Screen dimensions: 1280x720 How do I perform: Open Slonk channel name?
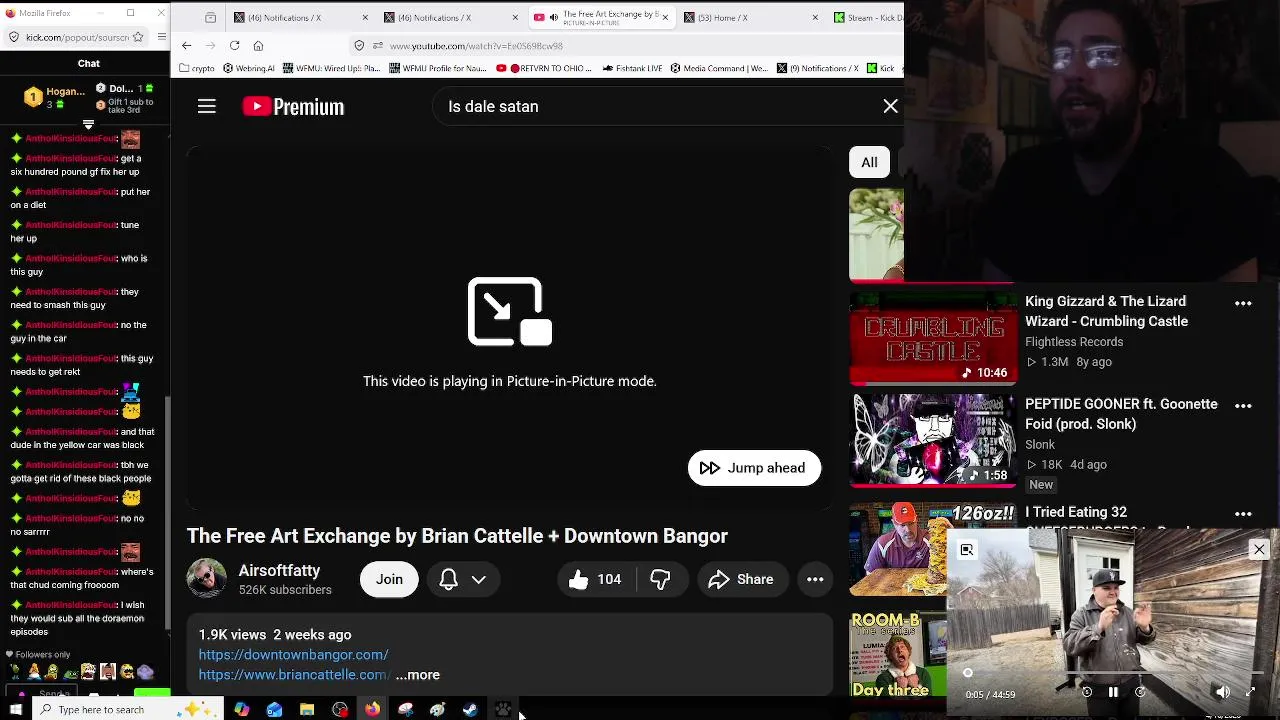click(1040, 445)
